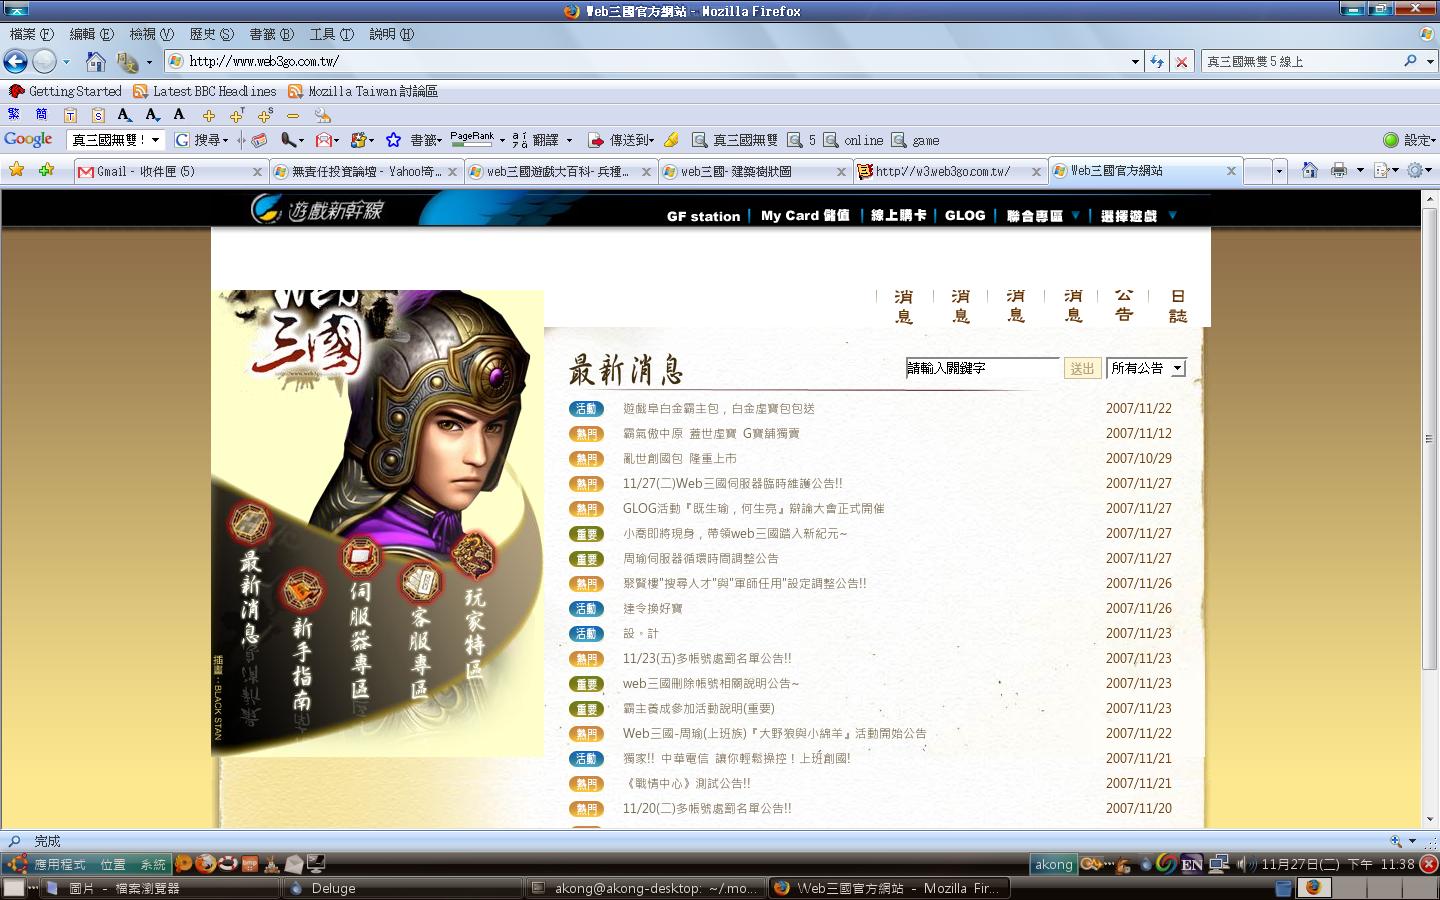Open the 檔案 (F) menu
Viewport: 1440px width, 900px height.
32,34
